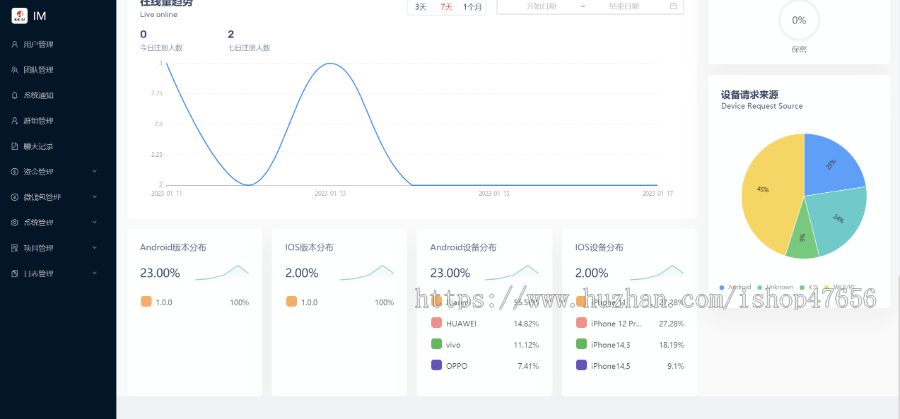Expand the 项目管理 submenu chevron
Screen dimensions: 900x419
95,248
